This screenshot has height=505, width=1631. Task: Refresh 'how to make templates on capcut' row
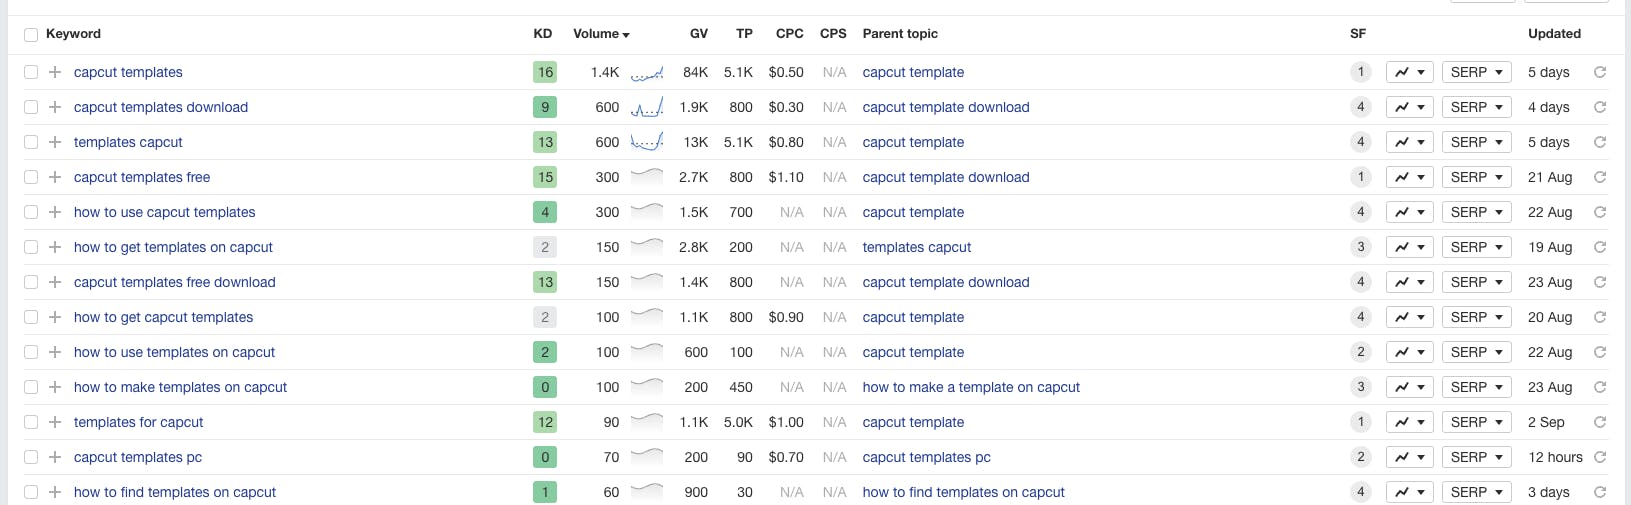1600,387
